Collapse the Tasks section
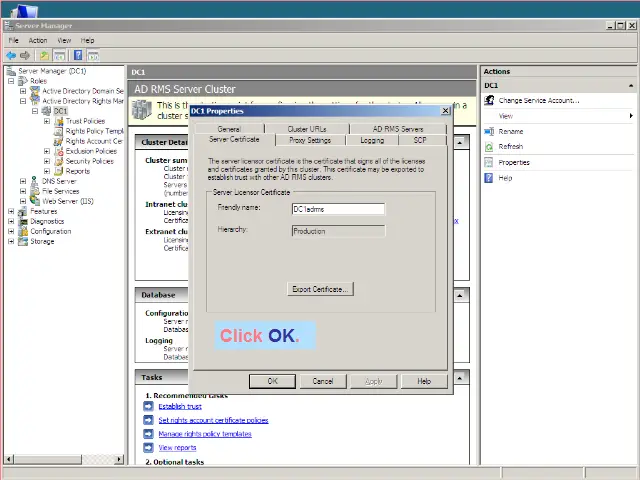Viewport: 640px width, 480px height. coord(460,378)
